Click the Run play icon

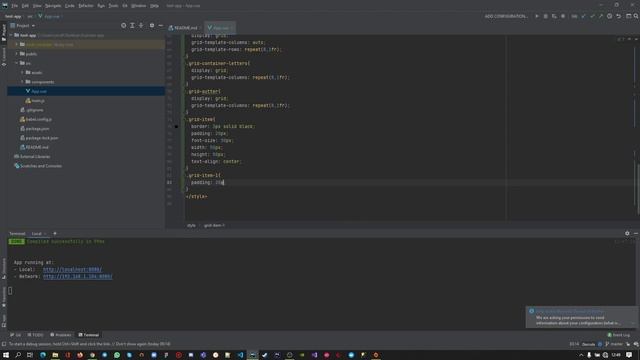(537, 16)
